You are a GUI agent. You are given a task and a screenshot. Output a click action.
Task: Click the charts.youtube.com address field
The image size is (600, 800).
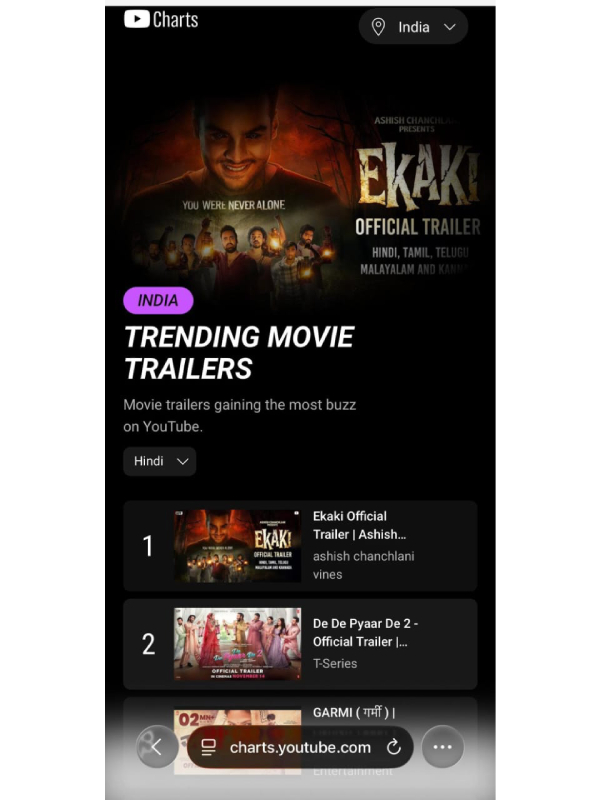pos(300,747)
